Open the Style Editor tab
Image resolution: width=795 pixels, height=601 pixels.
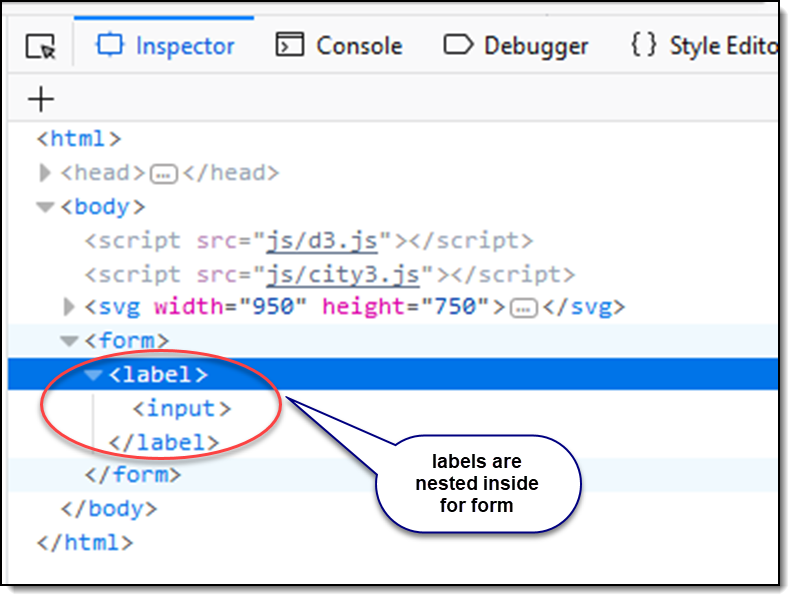705,46
